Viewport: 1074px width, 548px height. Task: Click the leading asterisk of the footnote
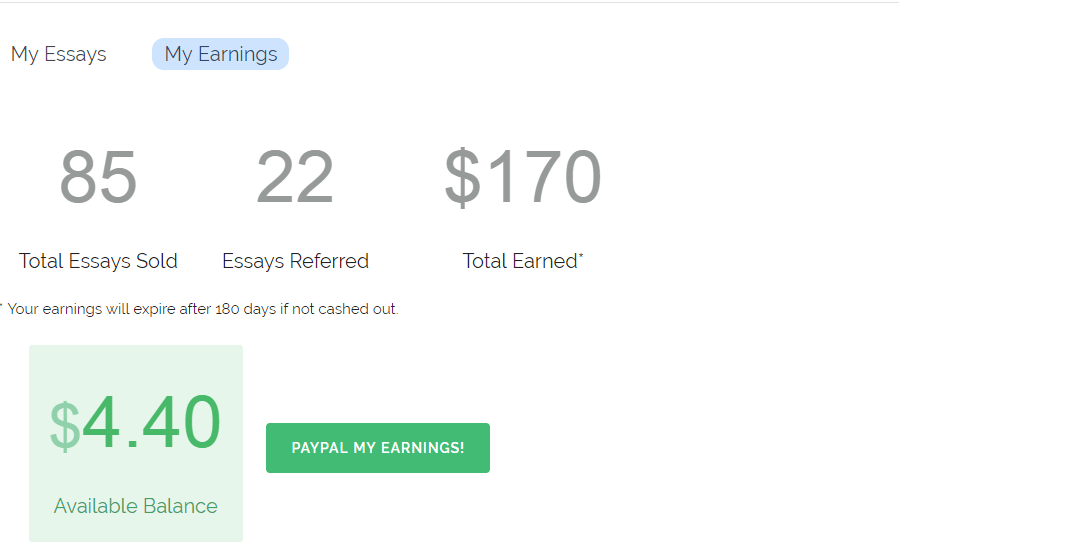tap(2, 307)
